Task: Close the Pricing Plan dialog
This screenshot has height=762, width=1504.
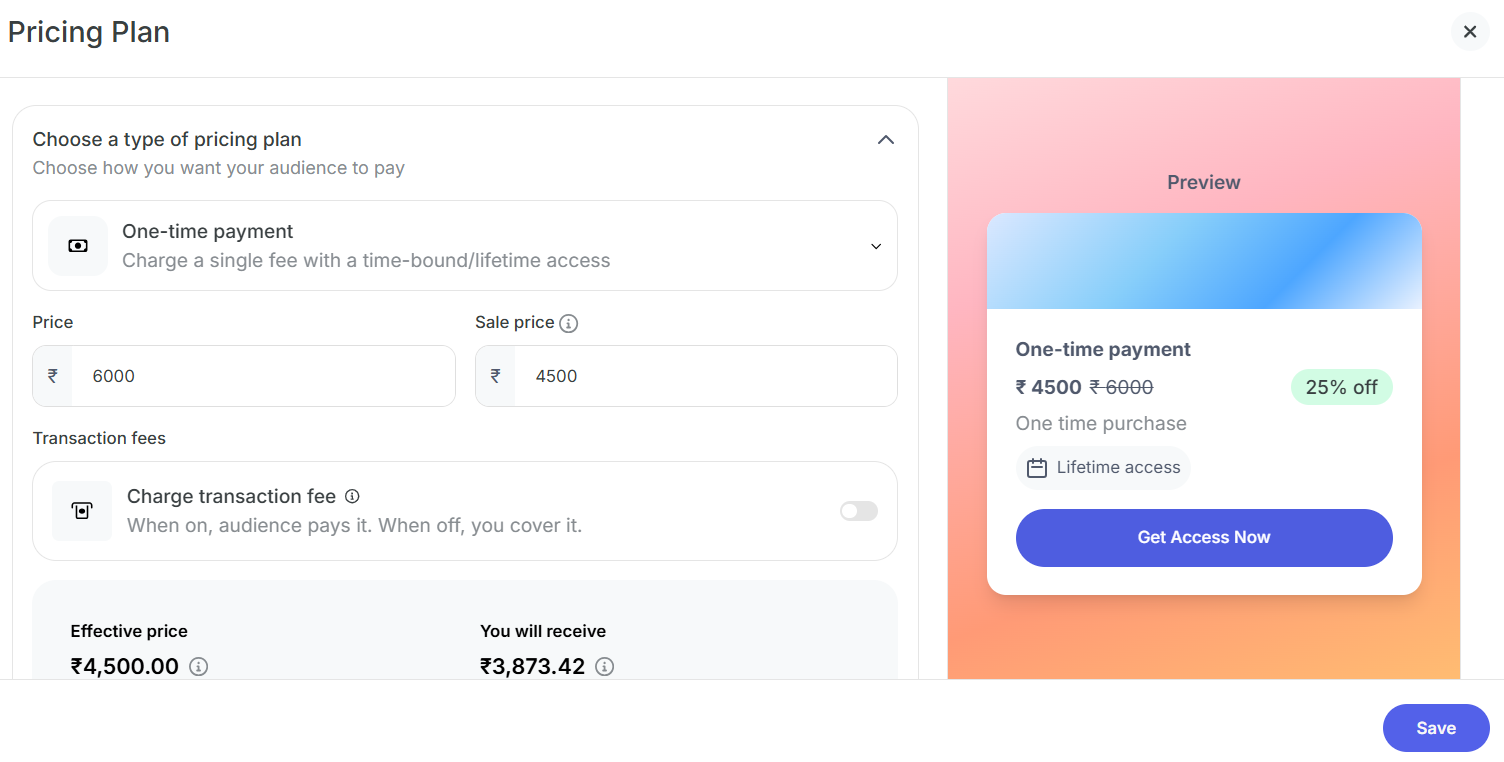Action: [x=1469, y=32]
